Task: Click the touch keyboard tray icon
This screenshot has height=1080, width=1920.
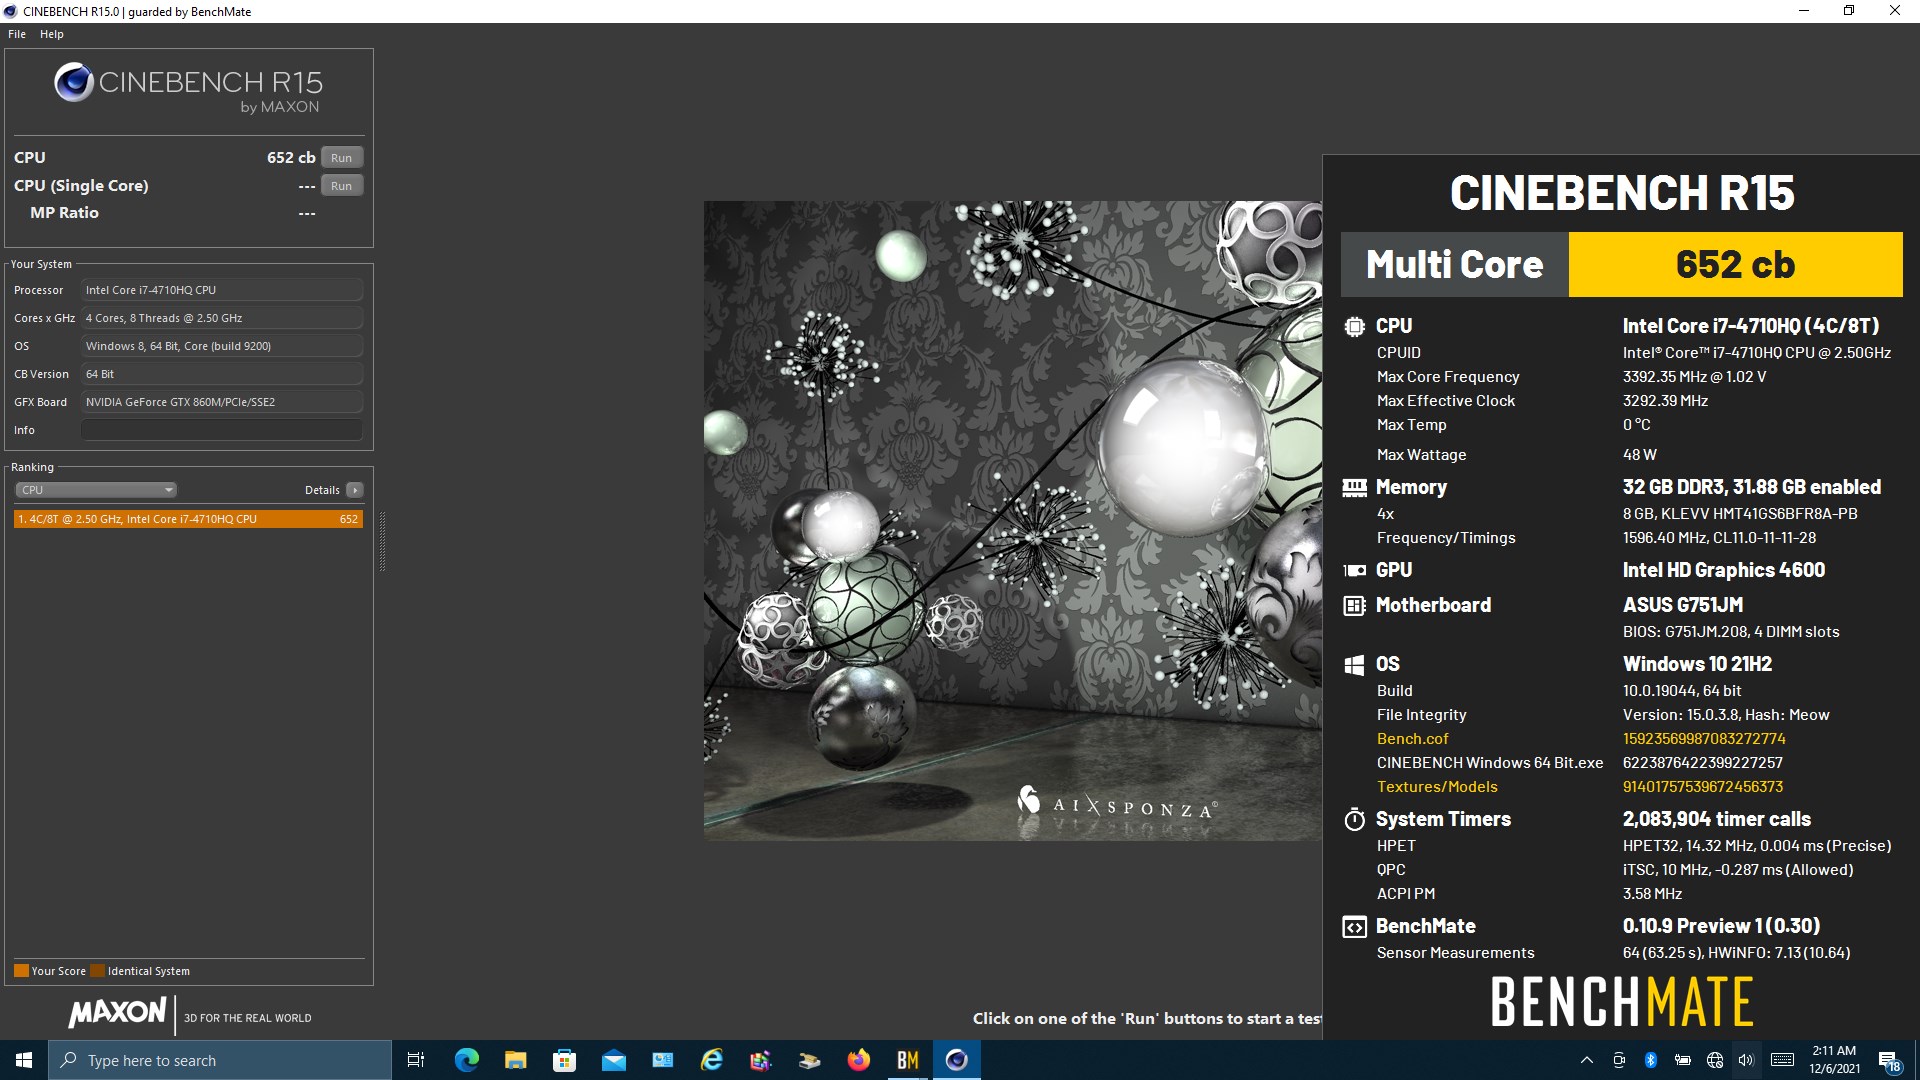Action: pos(1782,1060)
